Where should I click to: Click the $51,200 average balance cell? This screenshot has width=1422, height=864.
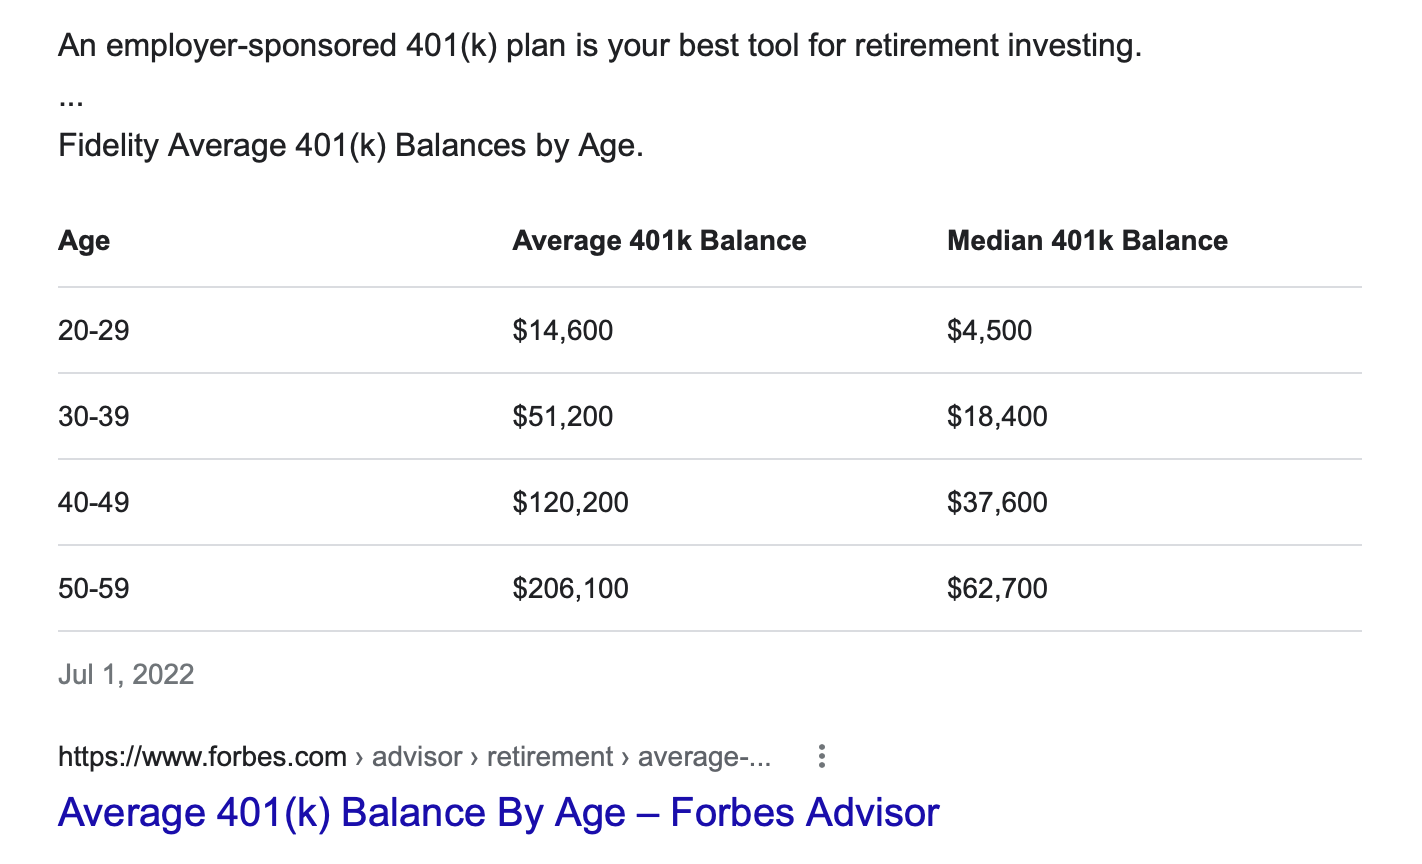[563, 417]
